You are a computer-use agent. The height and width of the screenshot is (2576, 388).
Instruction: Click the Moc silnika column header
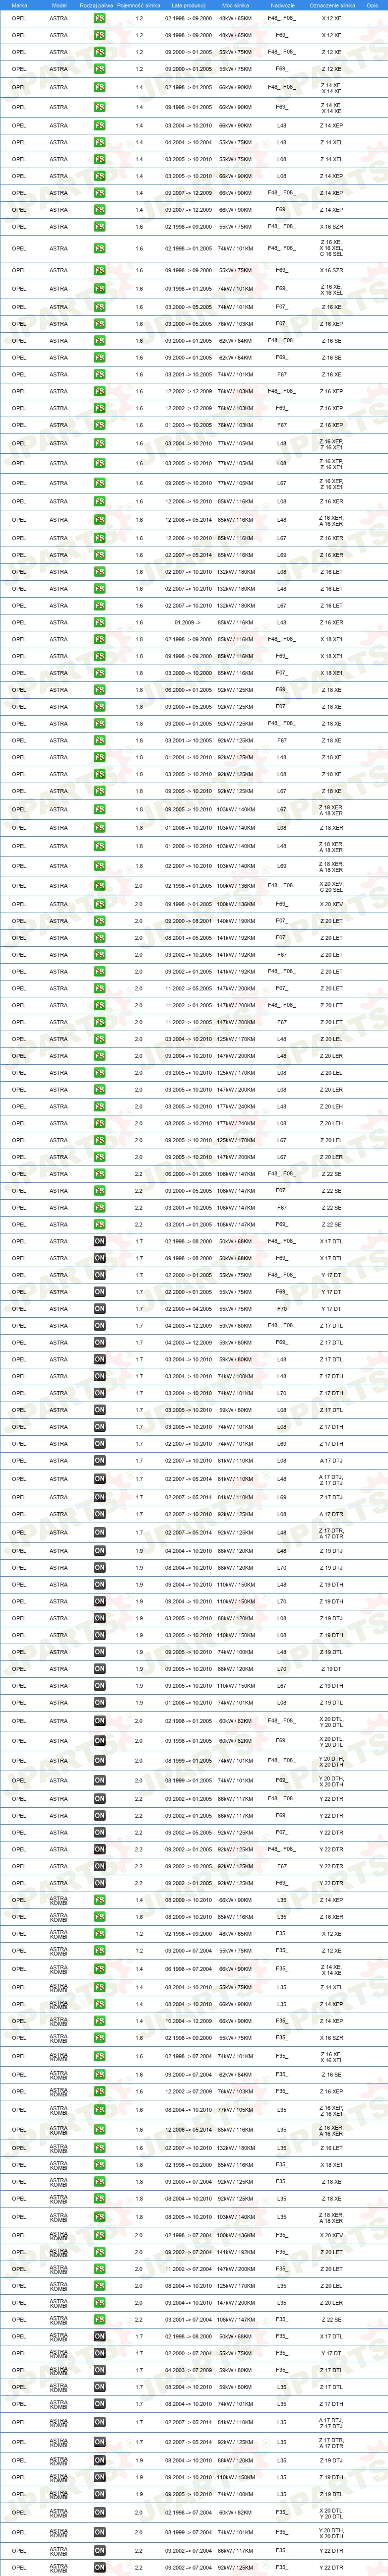coord(236,5)
